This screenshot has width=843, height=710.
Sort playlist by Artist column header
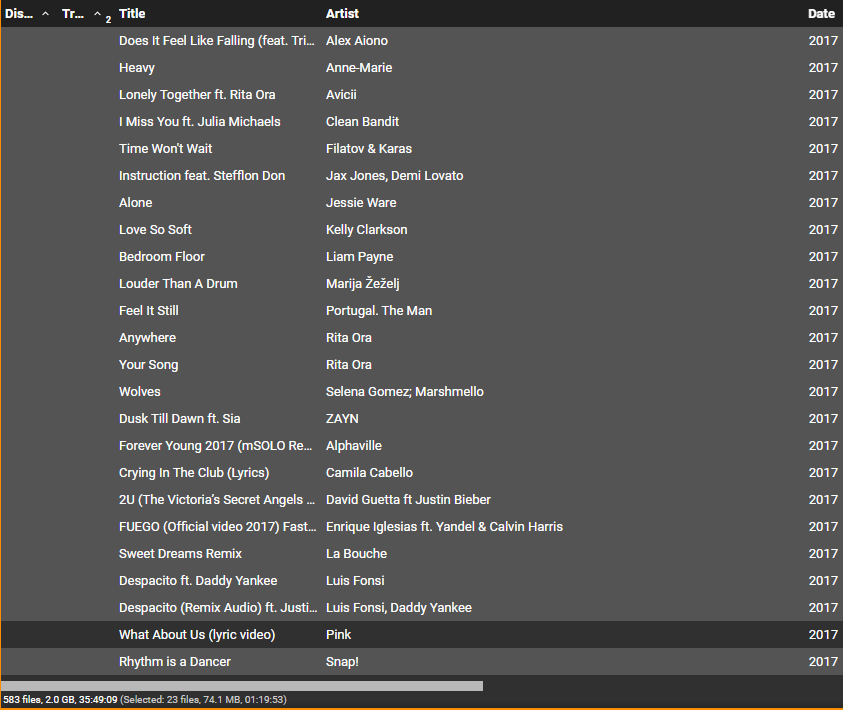(x=342, y=14)
